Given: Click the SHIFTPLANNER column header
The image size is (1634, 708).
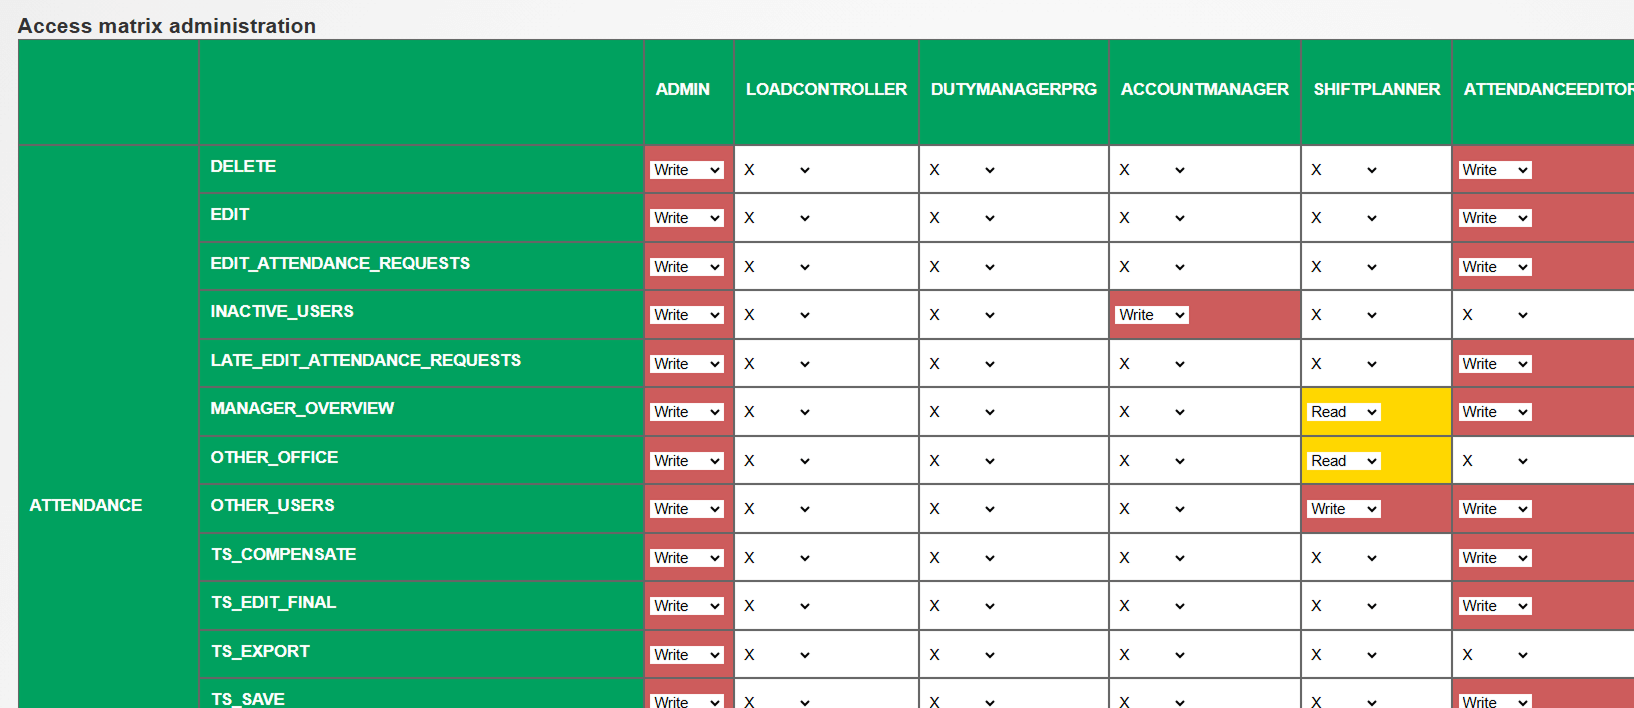Looking at the screenshot, I should 1376,90.
